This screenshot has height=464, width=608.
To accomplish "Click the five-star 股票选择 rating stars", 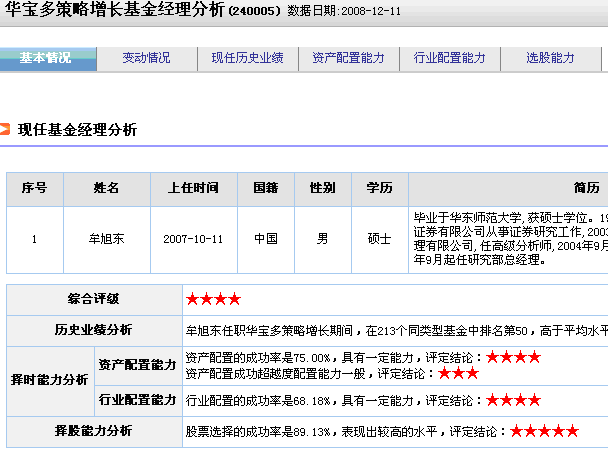I will pos(544,432).
